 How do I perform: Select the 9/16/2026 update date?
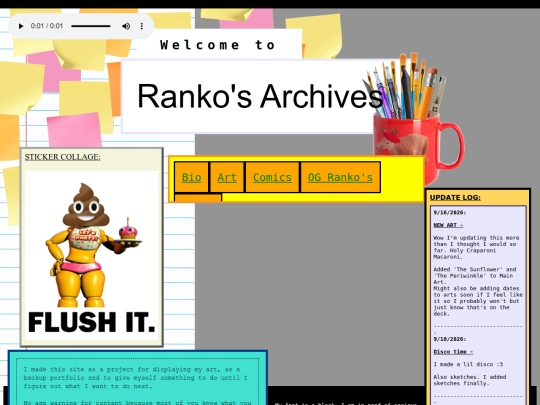tap(449, 212)
